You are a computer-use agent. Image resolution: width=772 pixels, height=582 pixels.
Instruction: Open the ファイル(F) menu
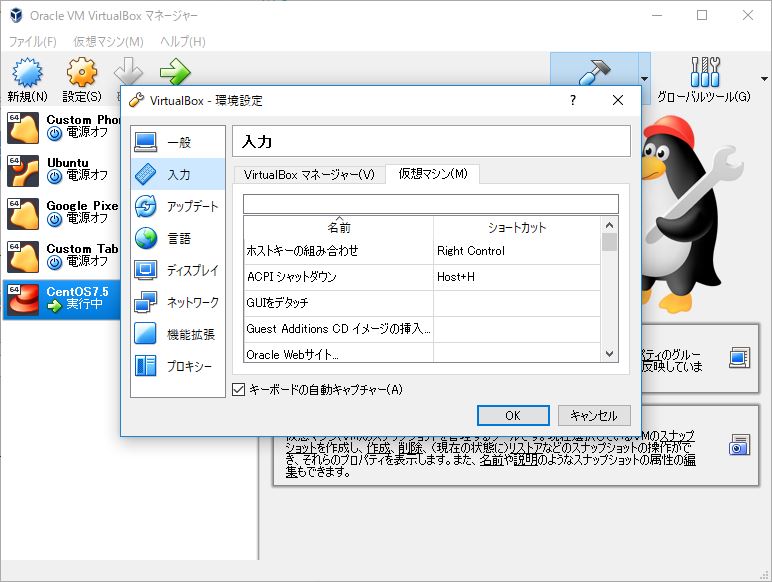(32, 42)
